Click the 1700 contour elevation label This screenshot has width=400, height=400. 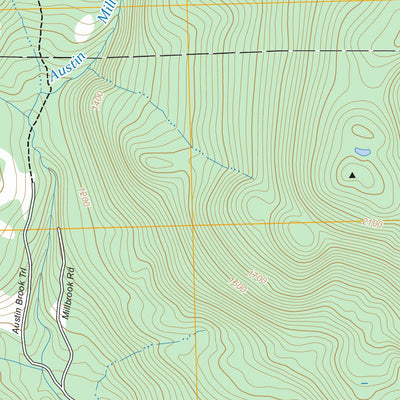coord(258,278)
